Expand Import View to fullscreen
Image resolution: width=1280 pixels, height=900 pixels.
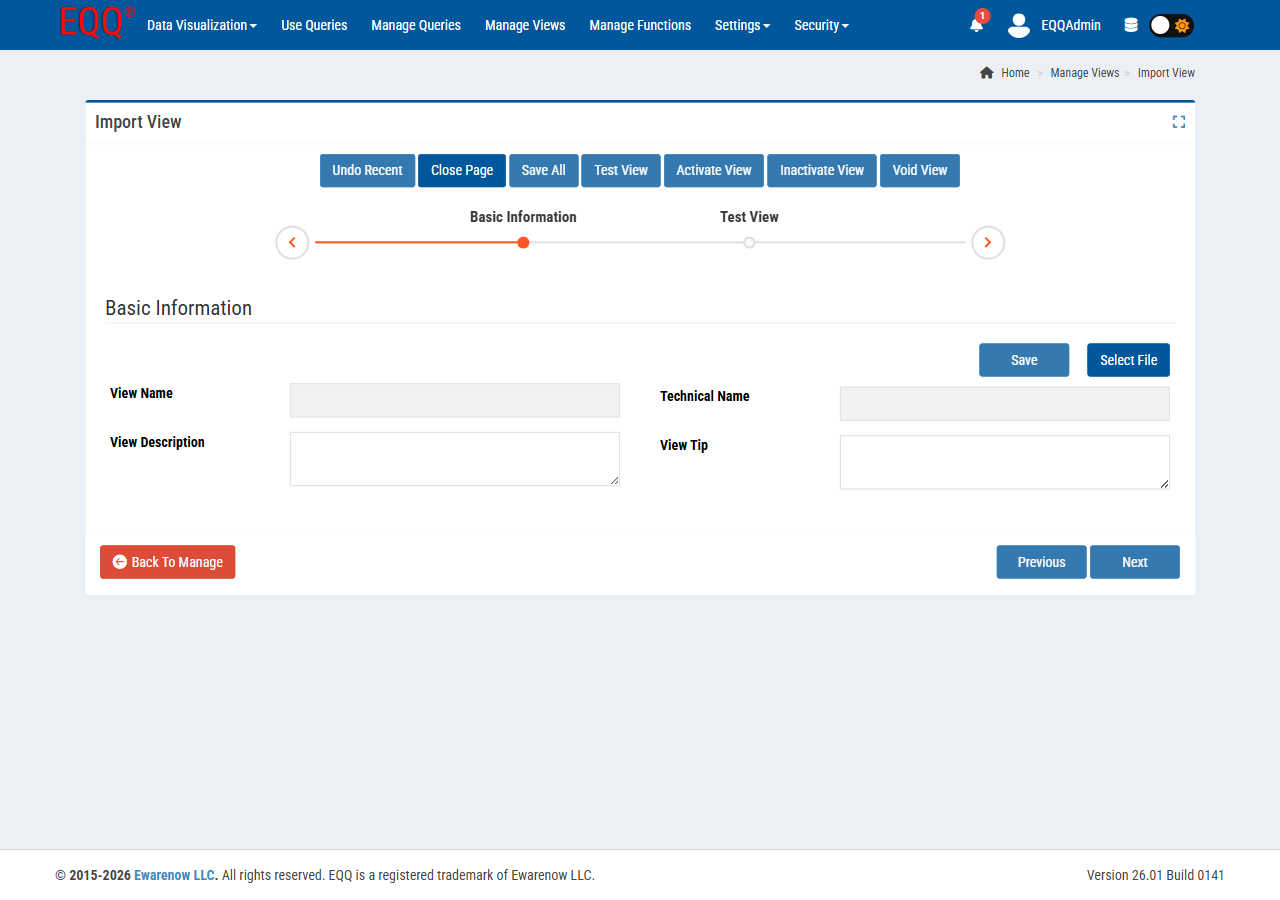[x=1178, y=121]
